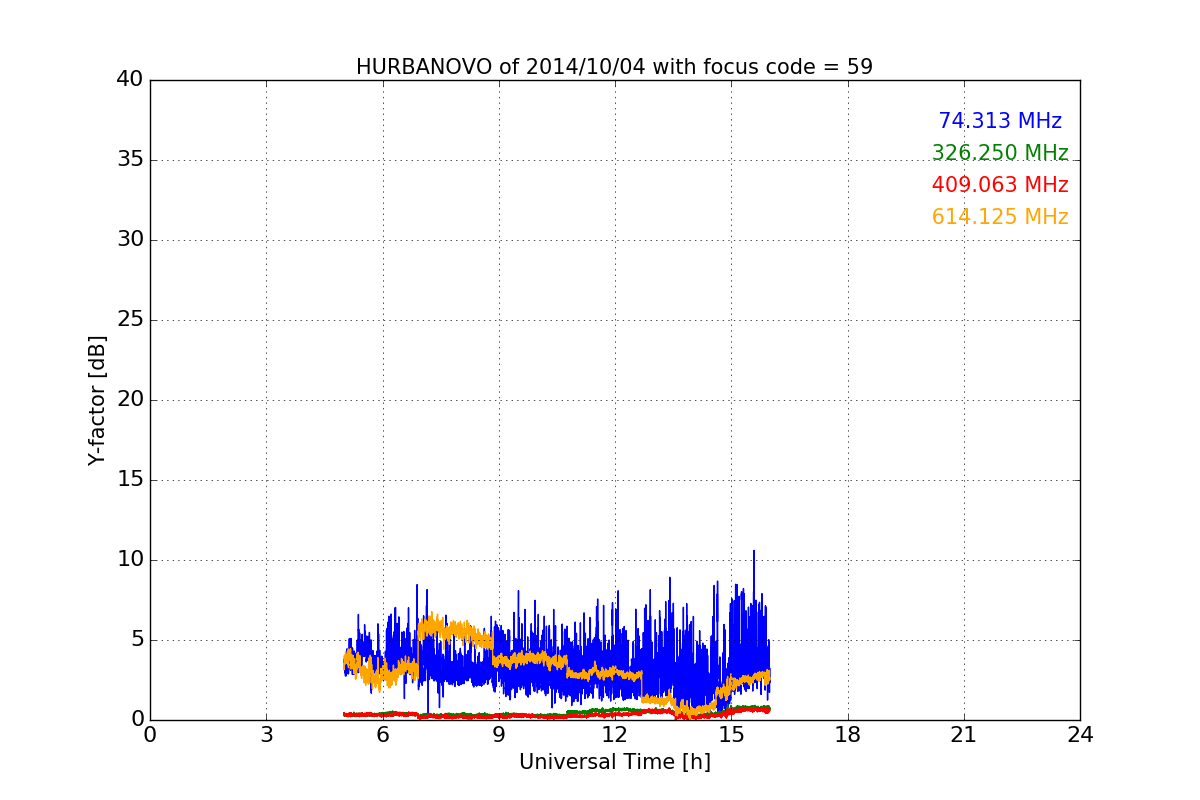Click the 74.313 MHz legend label

(1000, 121)
